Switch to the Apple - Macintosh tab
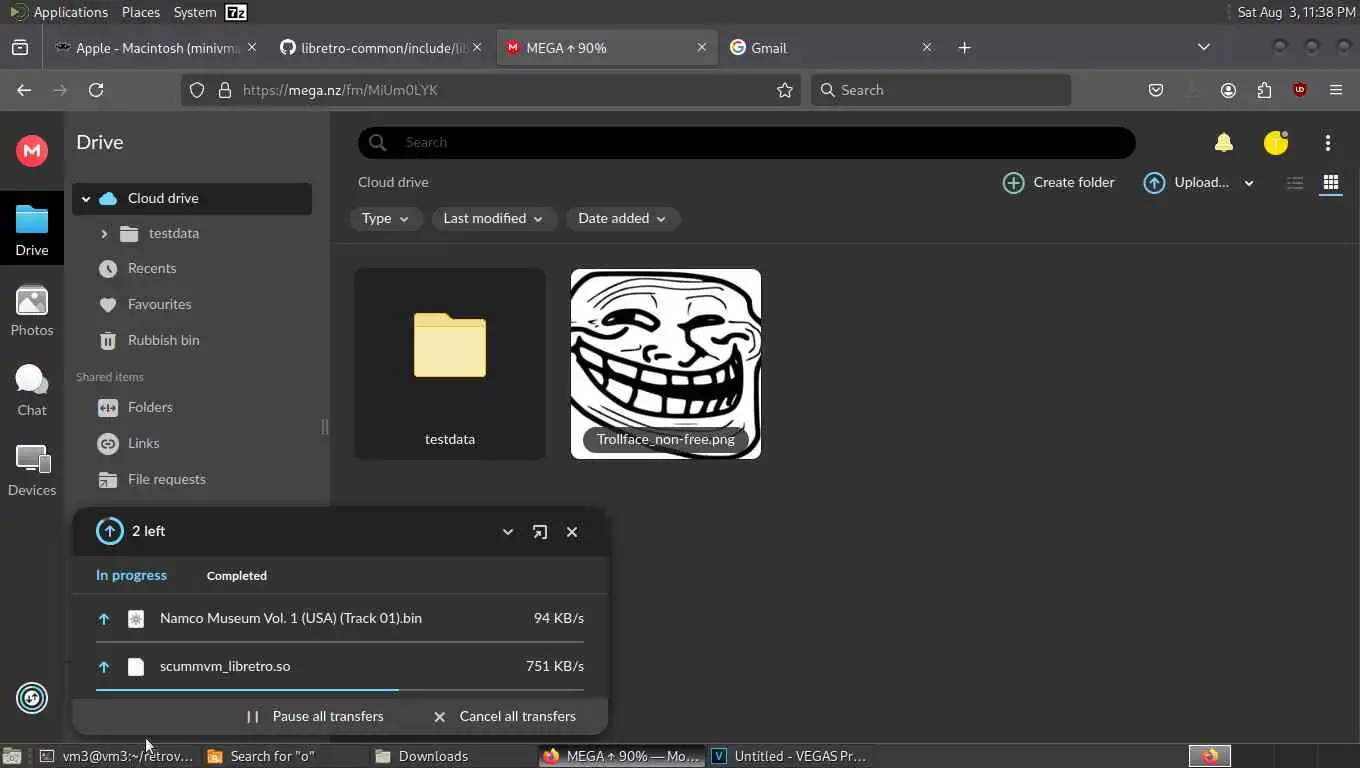1360x768 pixels. click(x=156, y=47)
